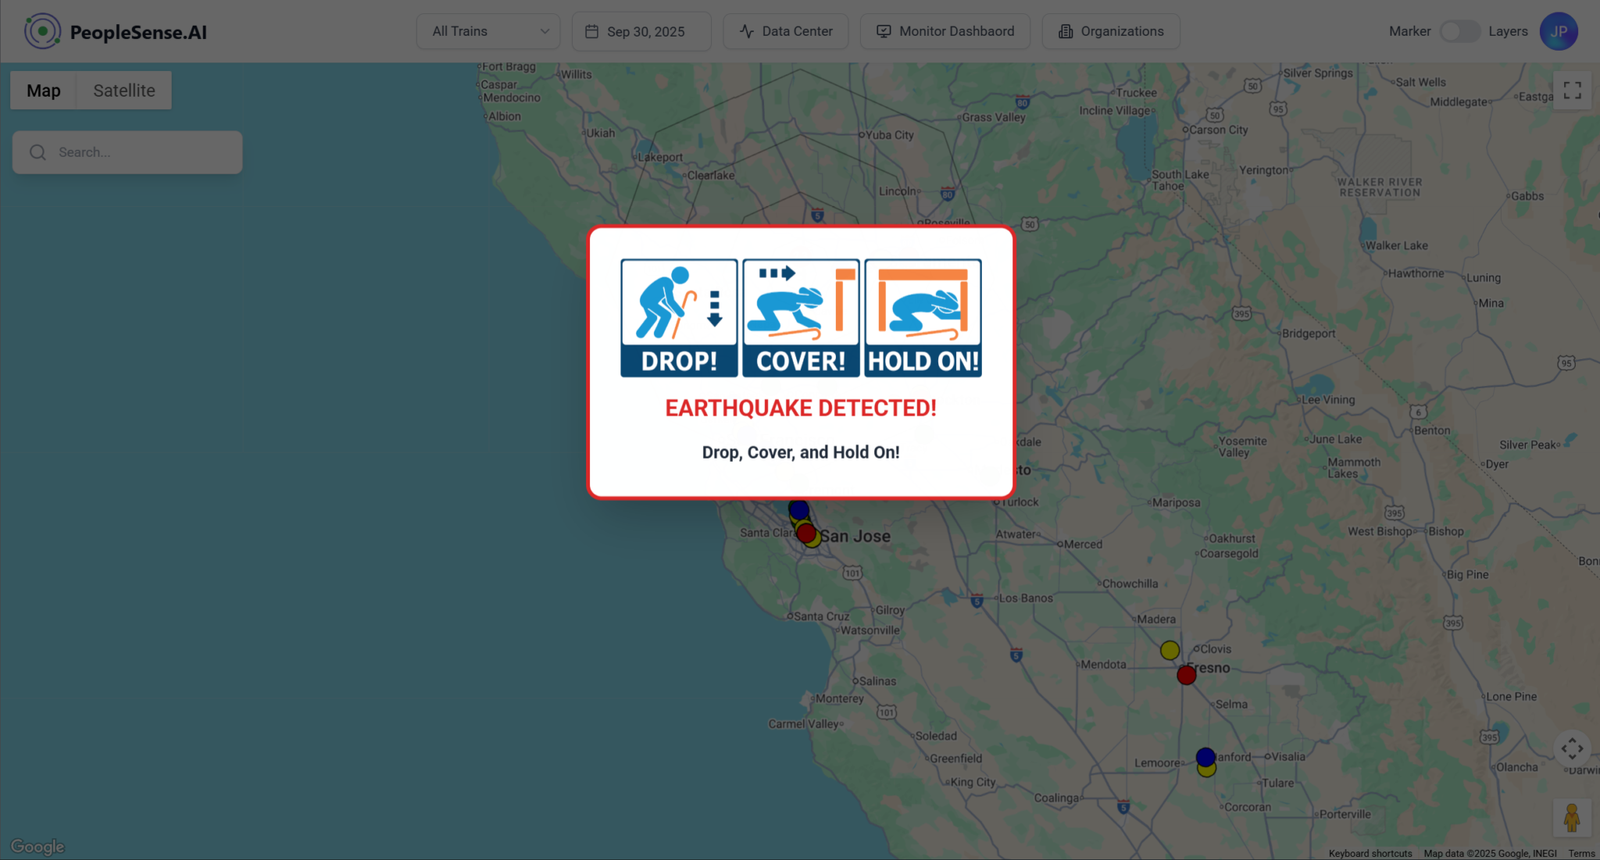Open the map Terms link
This screenshot has height=860, width=1600.
pos(1581,853)
